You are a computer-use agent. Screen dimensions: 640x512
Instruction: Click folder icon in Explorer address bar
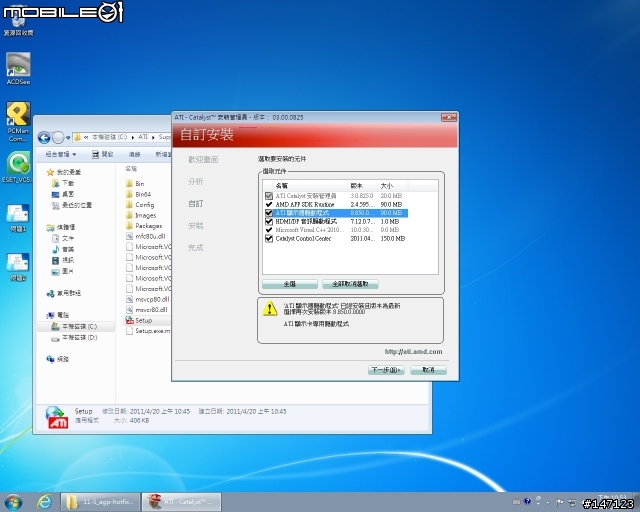(77, 138)
